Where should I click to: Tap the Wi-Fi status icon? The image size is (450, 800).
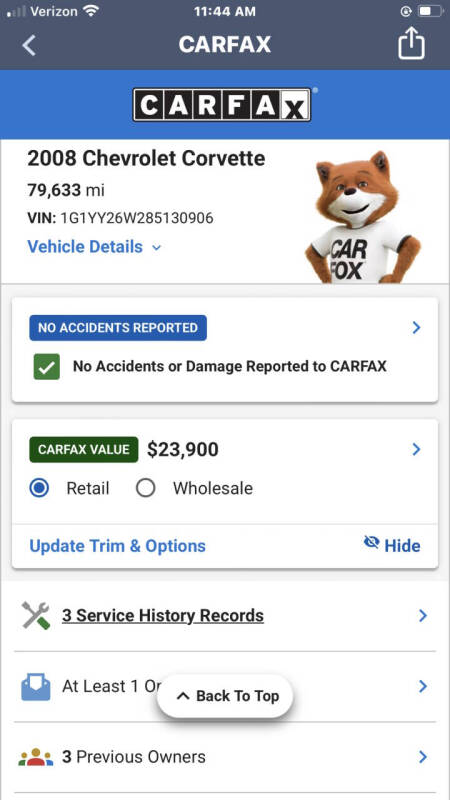click(92, 11)
